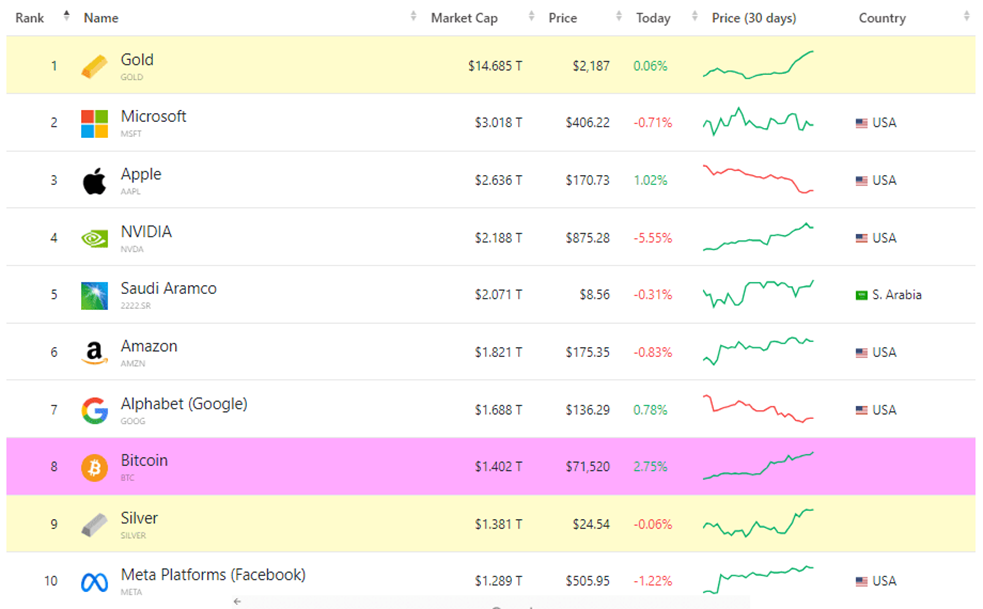Click Saudi Aramco price $8.56
This screenshot has height=609, width=983.
tap(594, 294)
